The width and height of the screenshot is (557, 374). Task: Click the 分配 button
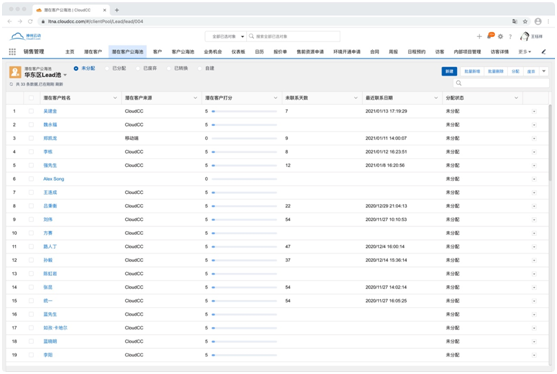click(515, 71)
